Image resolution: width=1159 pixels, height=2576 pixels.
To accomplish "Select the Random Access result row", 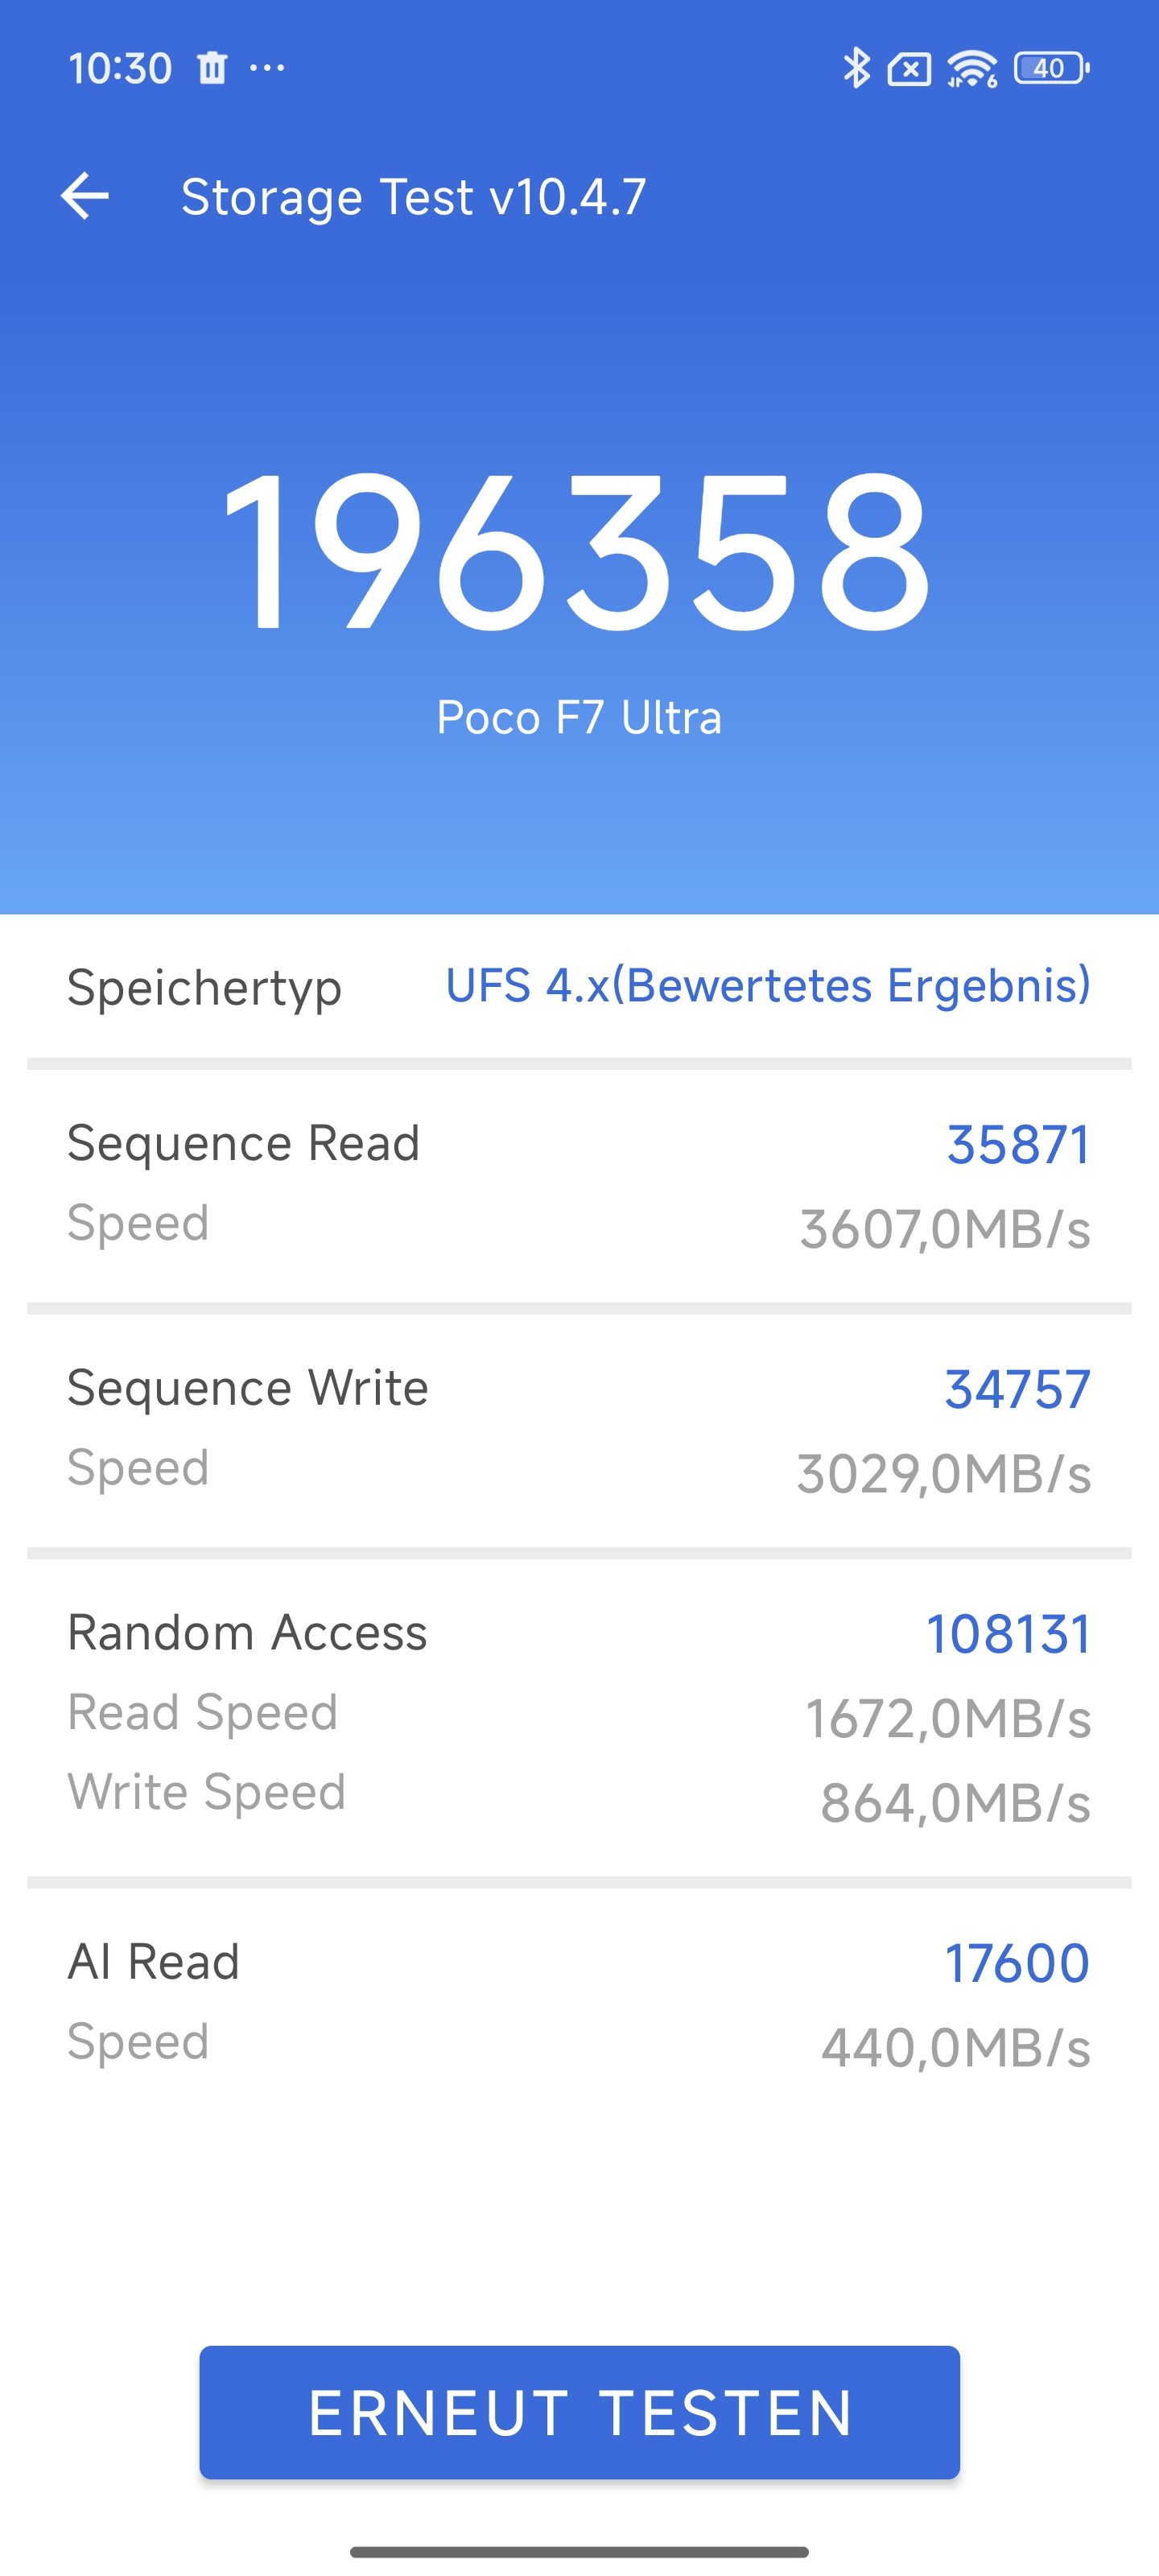I will tap(579, 1715).
